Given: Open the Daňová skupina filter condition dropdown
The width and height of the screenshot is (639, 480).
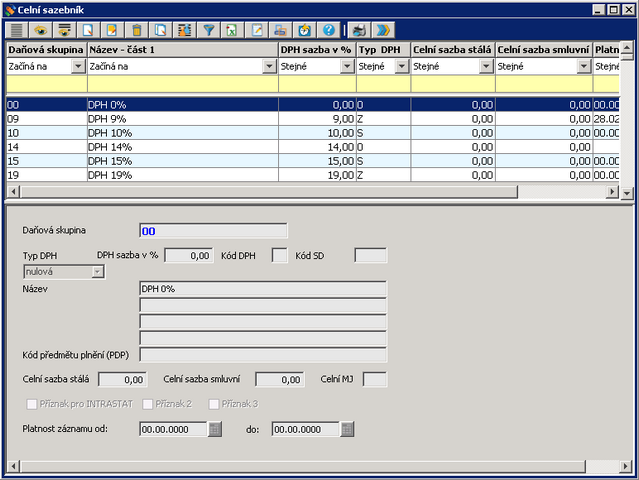Looking at the screenshot, I should 78,67.
